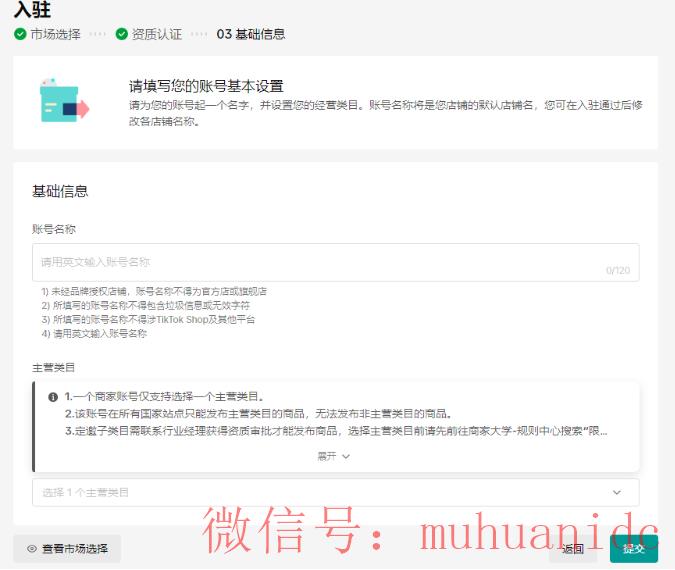Click rule 1) 未经品牌授权店铺 text

[154, 291]
